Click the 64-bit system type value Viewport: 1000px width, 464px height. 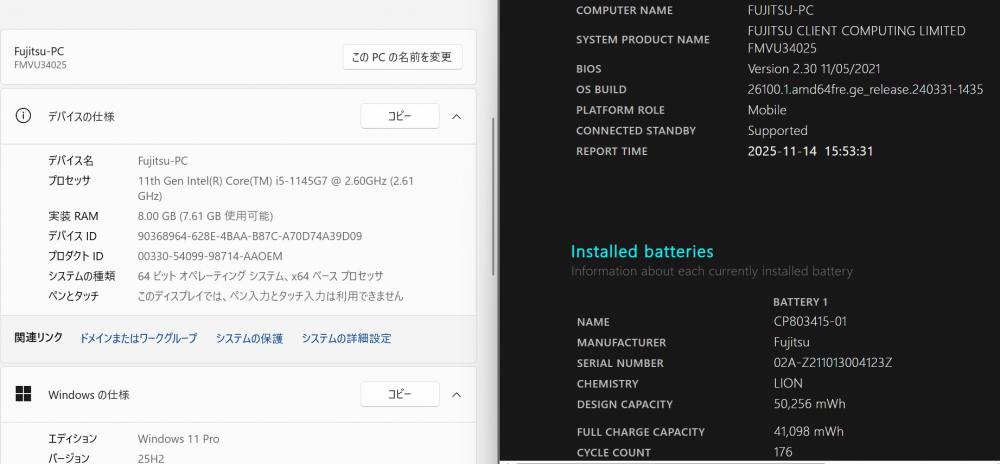click(x=260, y=276)
